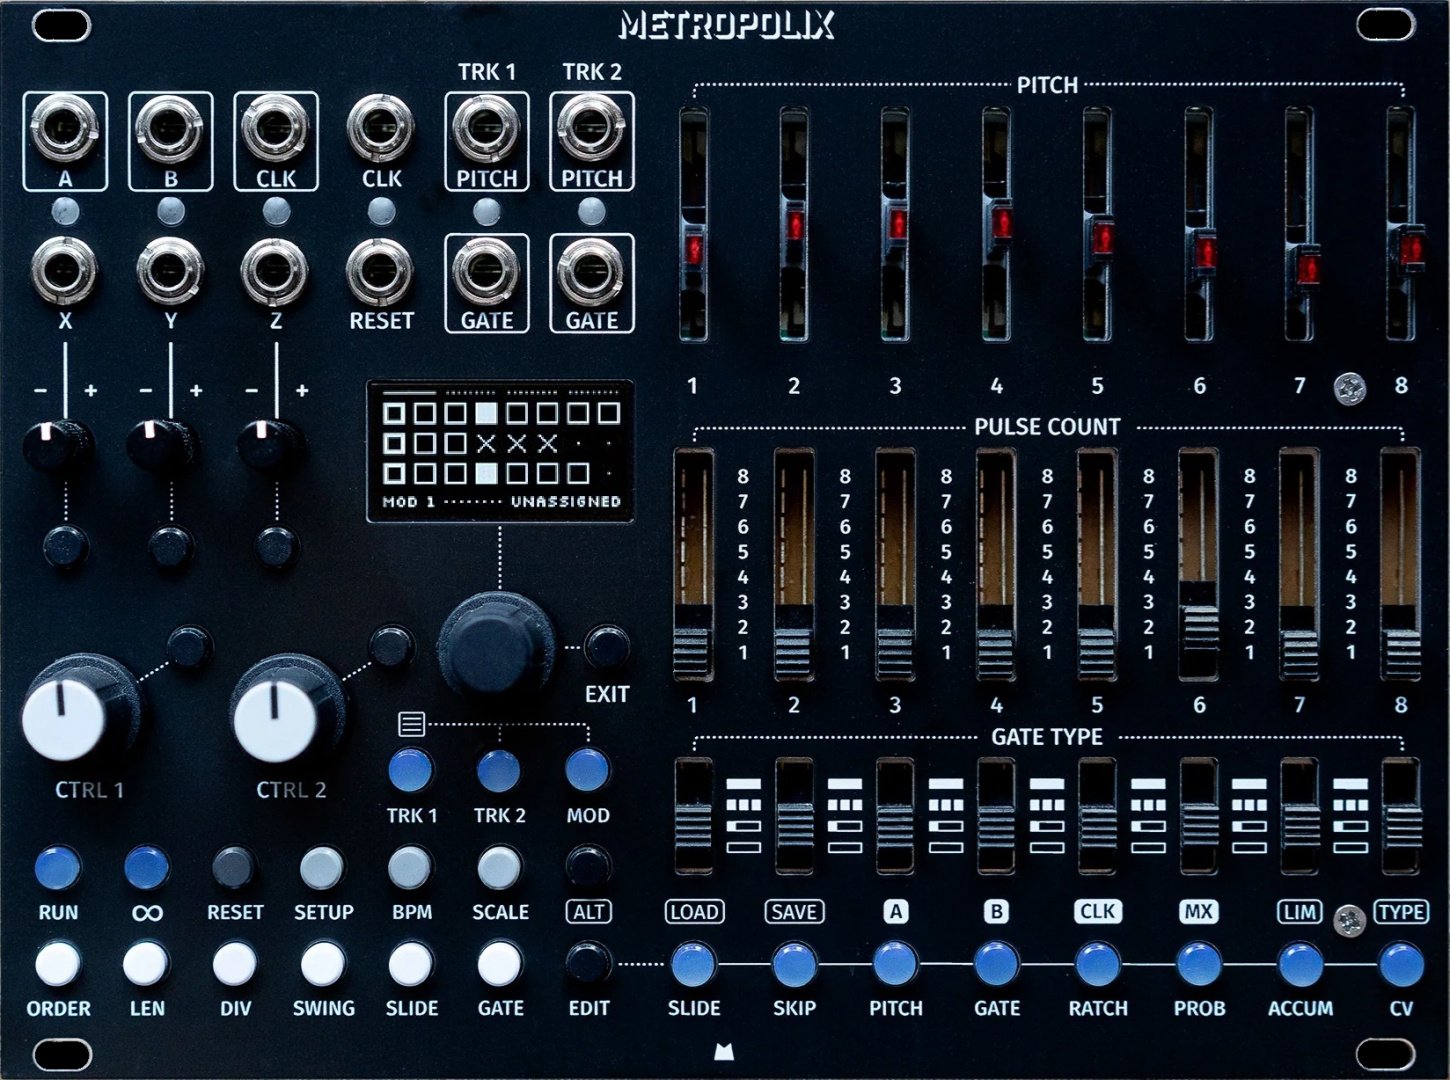Image resolution: width=1450 pixels, height=1080 pixels.
Task: Select the LEN white button
Action: [x=146, y=963]
